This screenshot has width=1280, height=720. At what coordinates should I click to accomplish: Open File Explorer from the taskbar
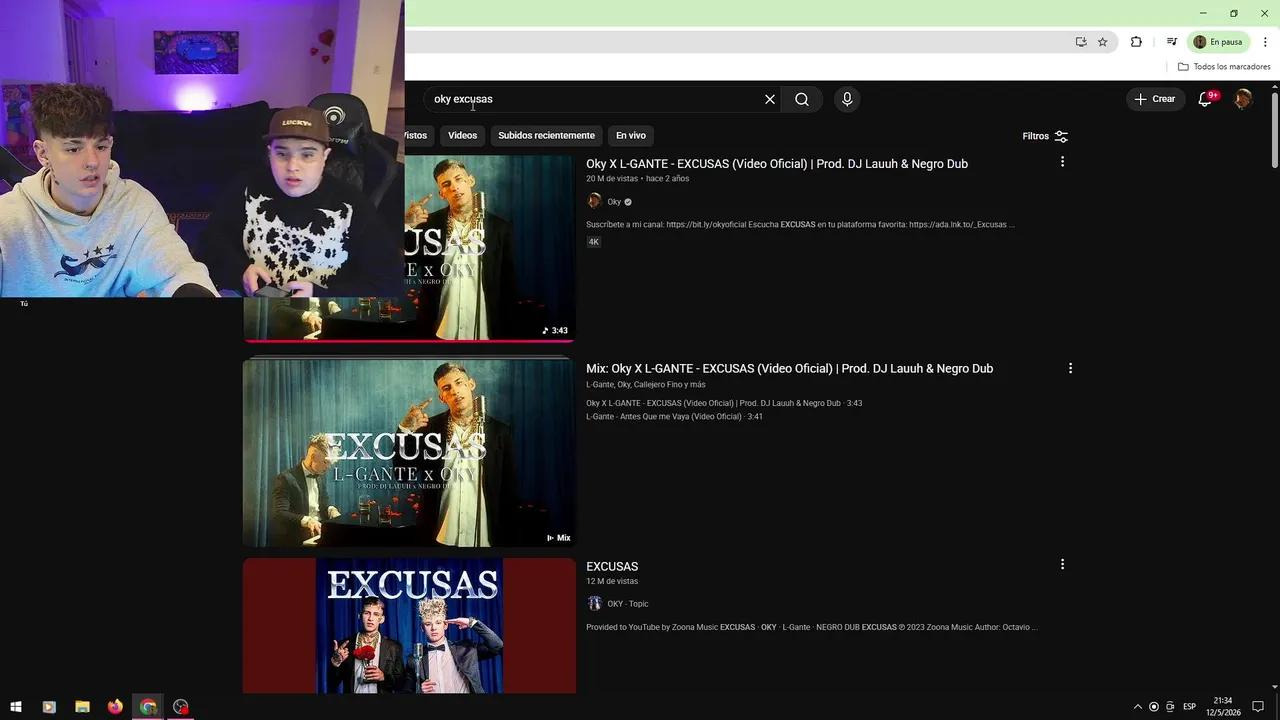point(82,707)
